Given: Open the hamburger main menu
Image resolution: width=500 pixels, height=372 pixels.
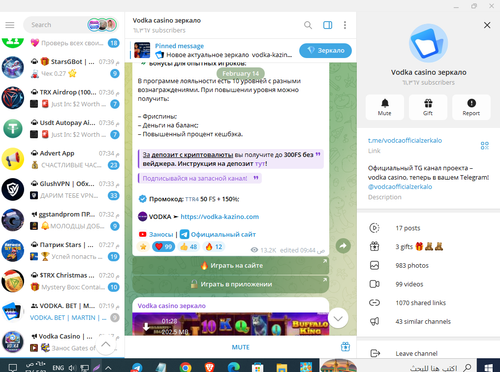Looking at the screenshot, I should (x=10, y=25).
